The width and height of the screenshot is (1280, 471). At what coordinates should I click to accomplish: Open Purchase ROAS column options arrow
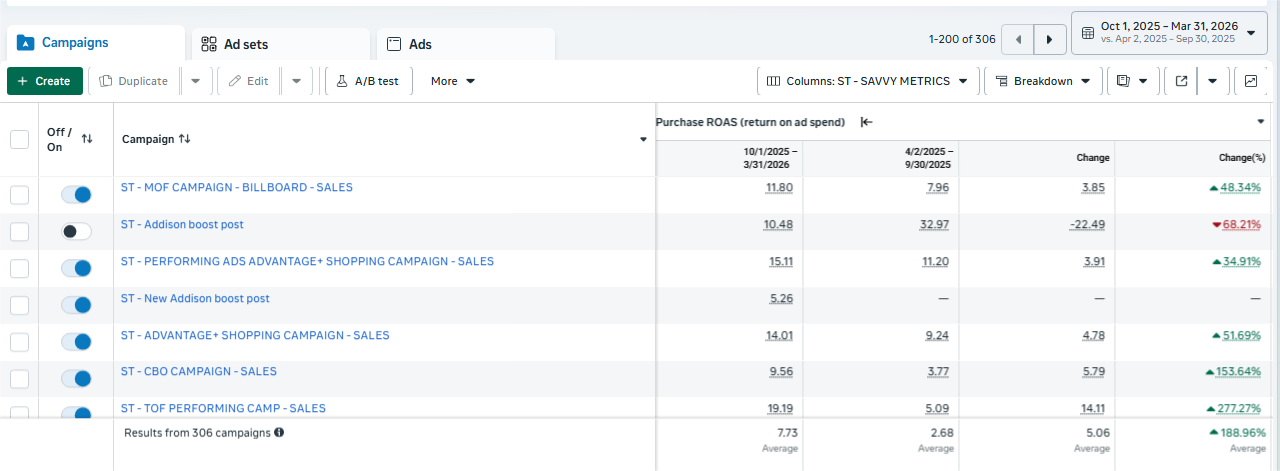(x=1261, y=122)
